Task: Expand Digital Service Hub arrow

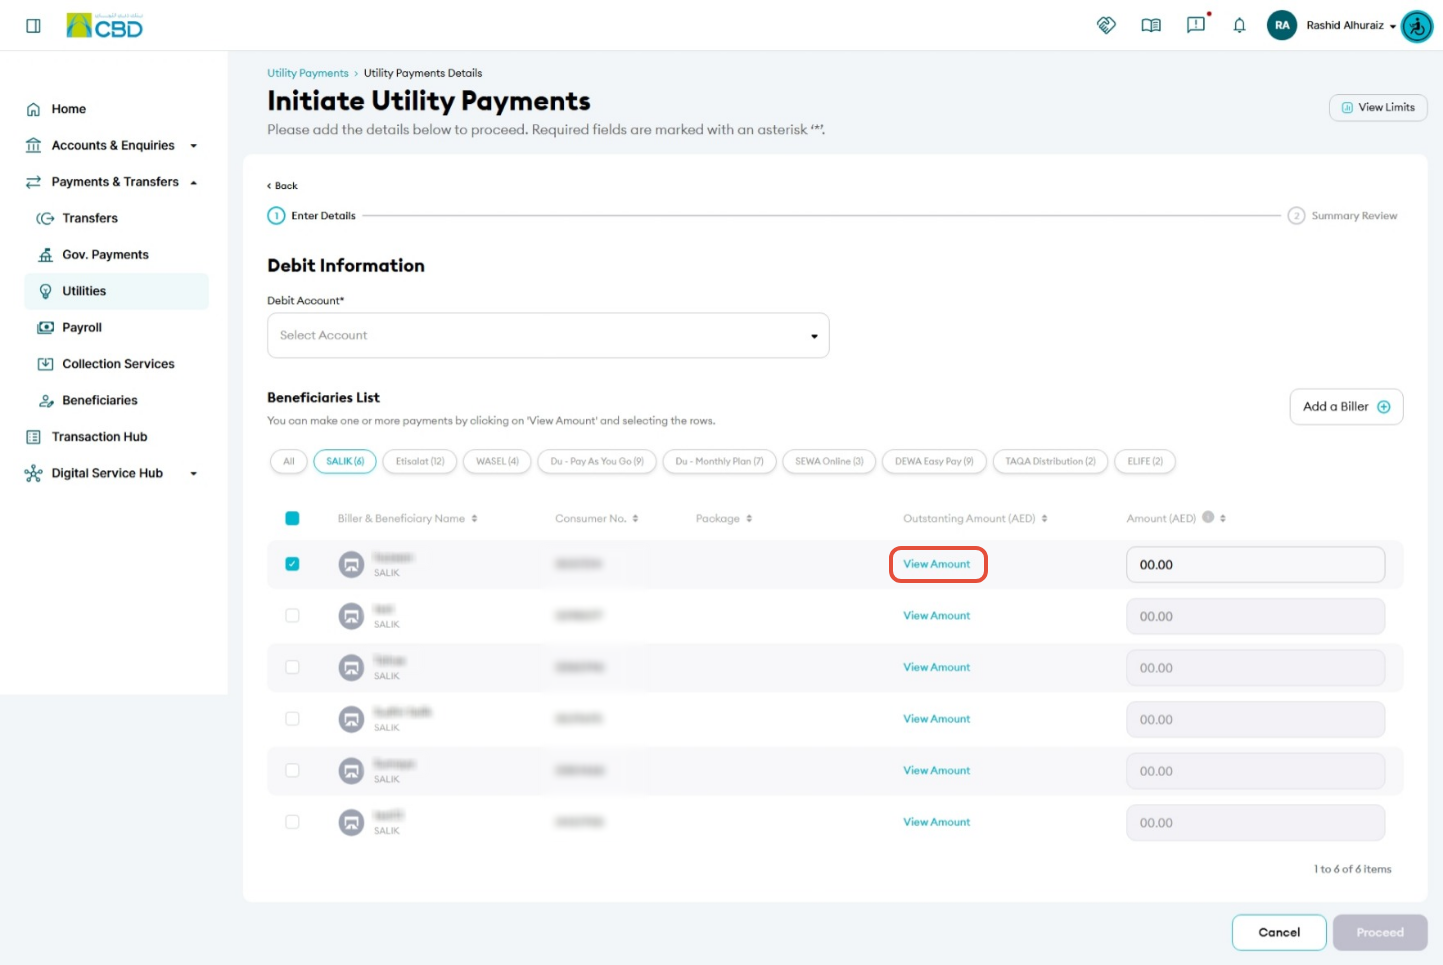Action: coord(194,474)
